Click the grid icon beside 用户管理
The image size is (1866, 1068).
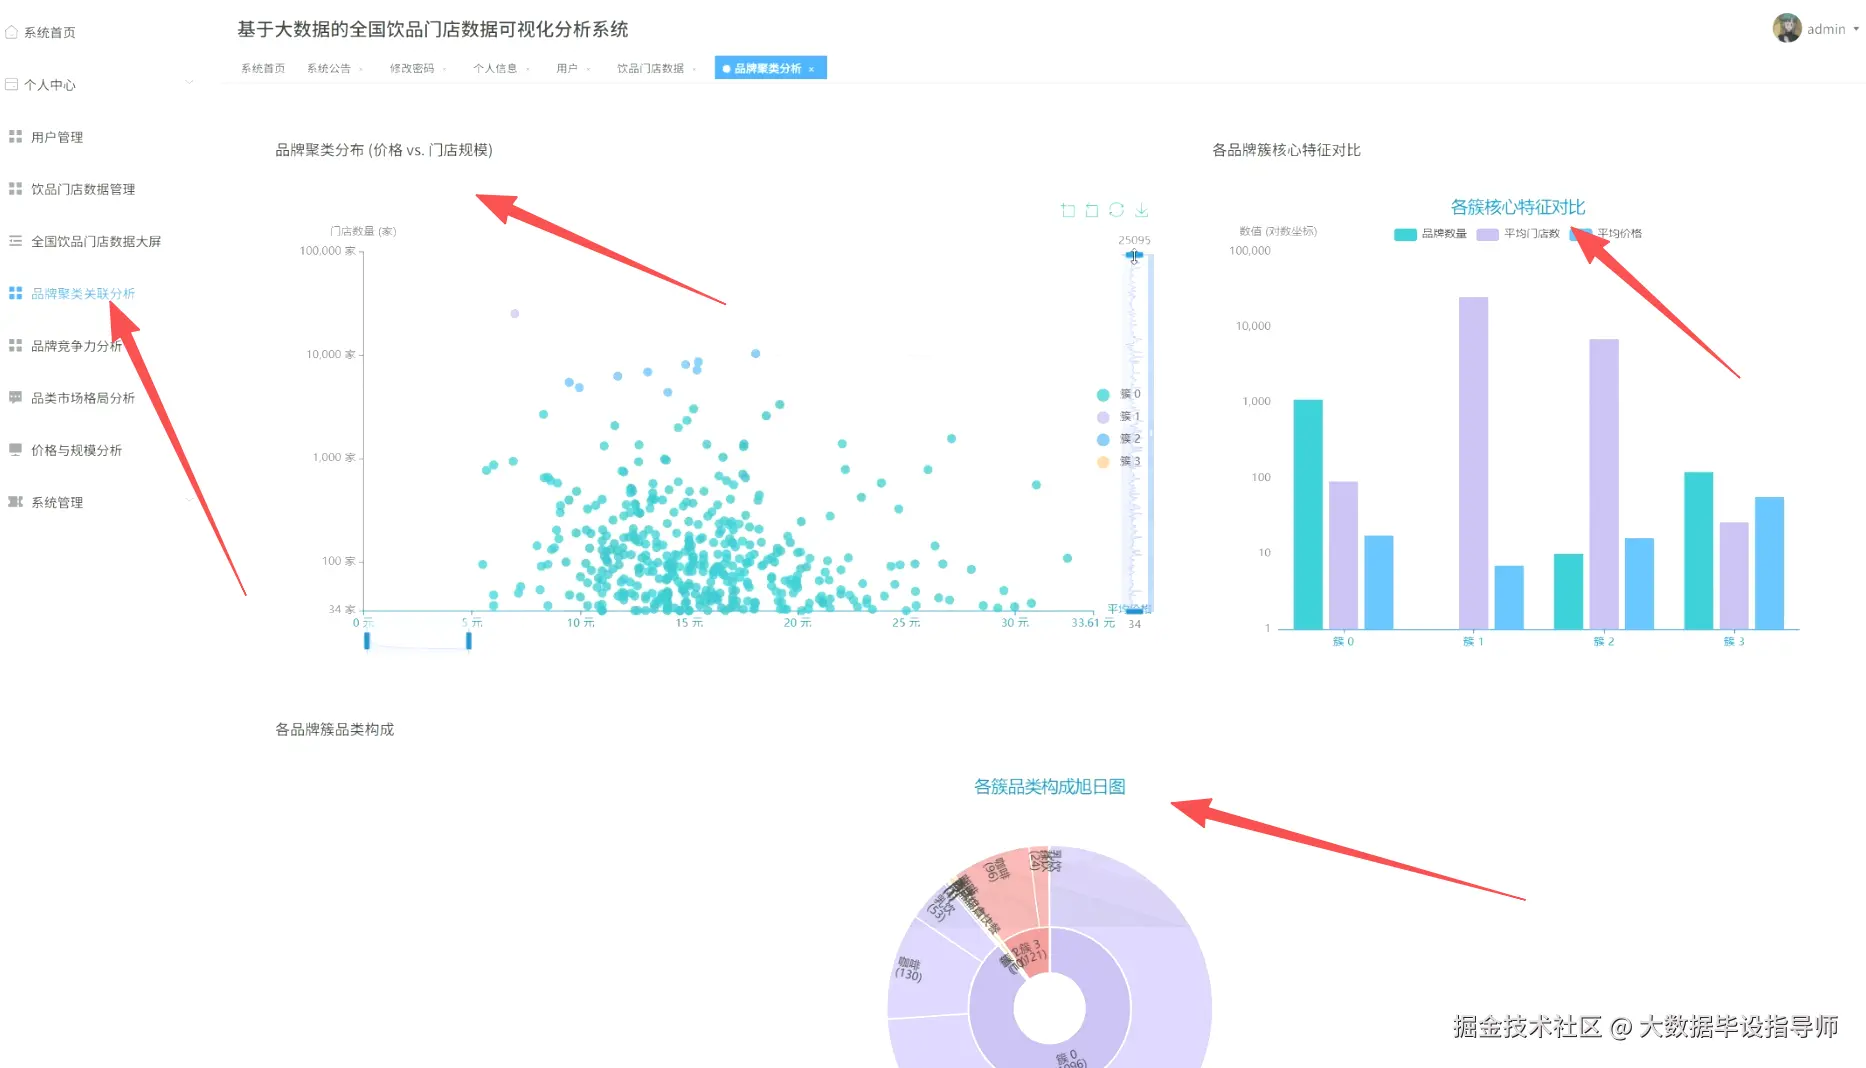pos(15,136)
